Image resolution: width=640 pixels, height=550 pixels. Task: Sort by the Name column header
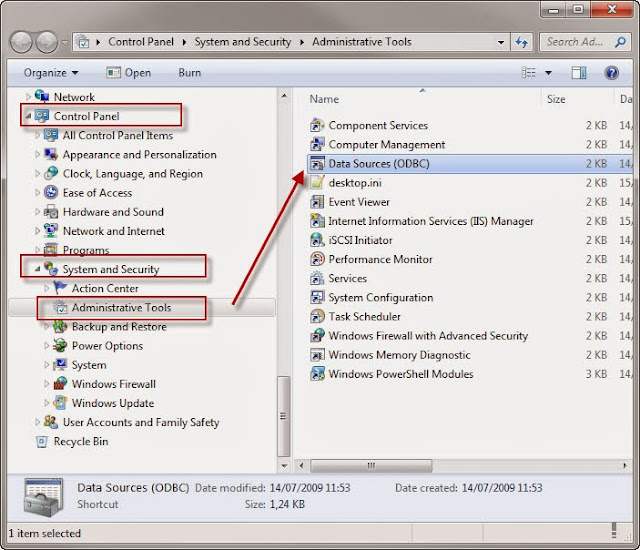(324, 99)
